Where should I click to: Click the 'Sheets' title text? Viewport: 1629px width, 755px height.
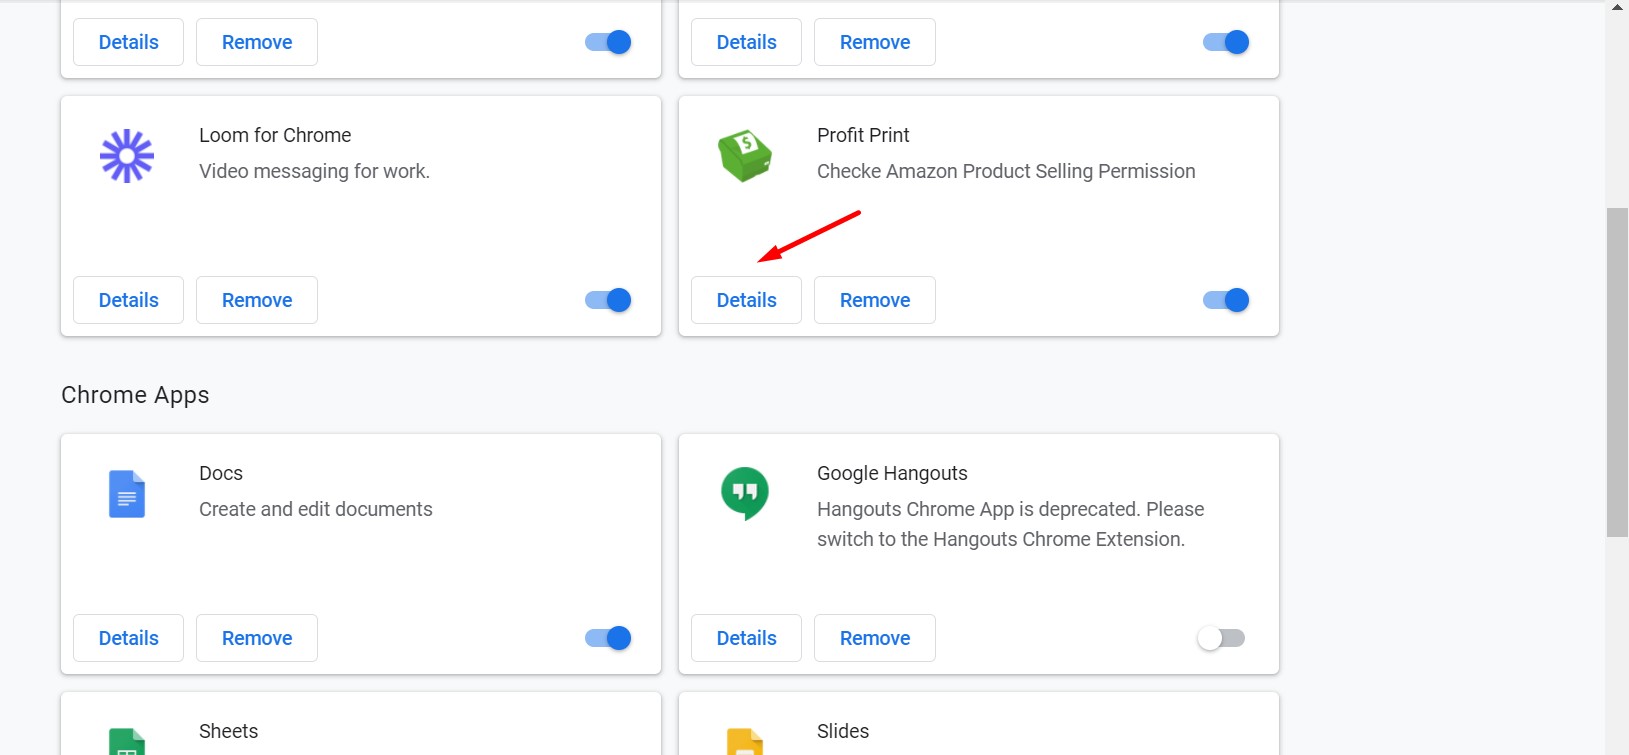tap(228, 731)
